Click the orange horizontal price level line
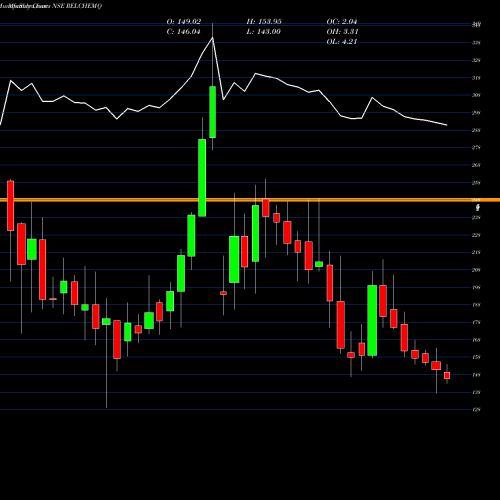The height and width of the screenshot is (500, 500). pyautogui.click(x=250, y=200)
